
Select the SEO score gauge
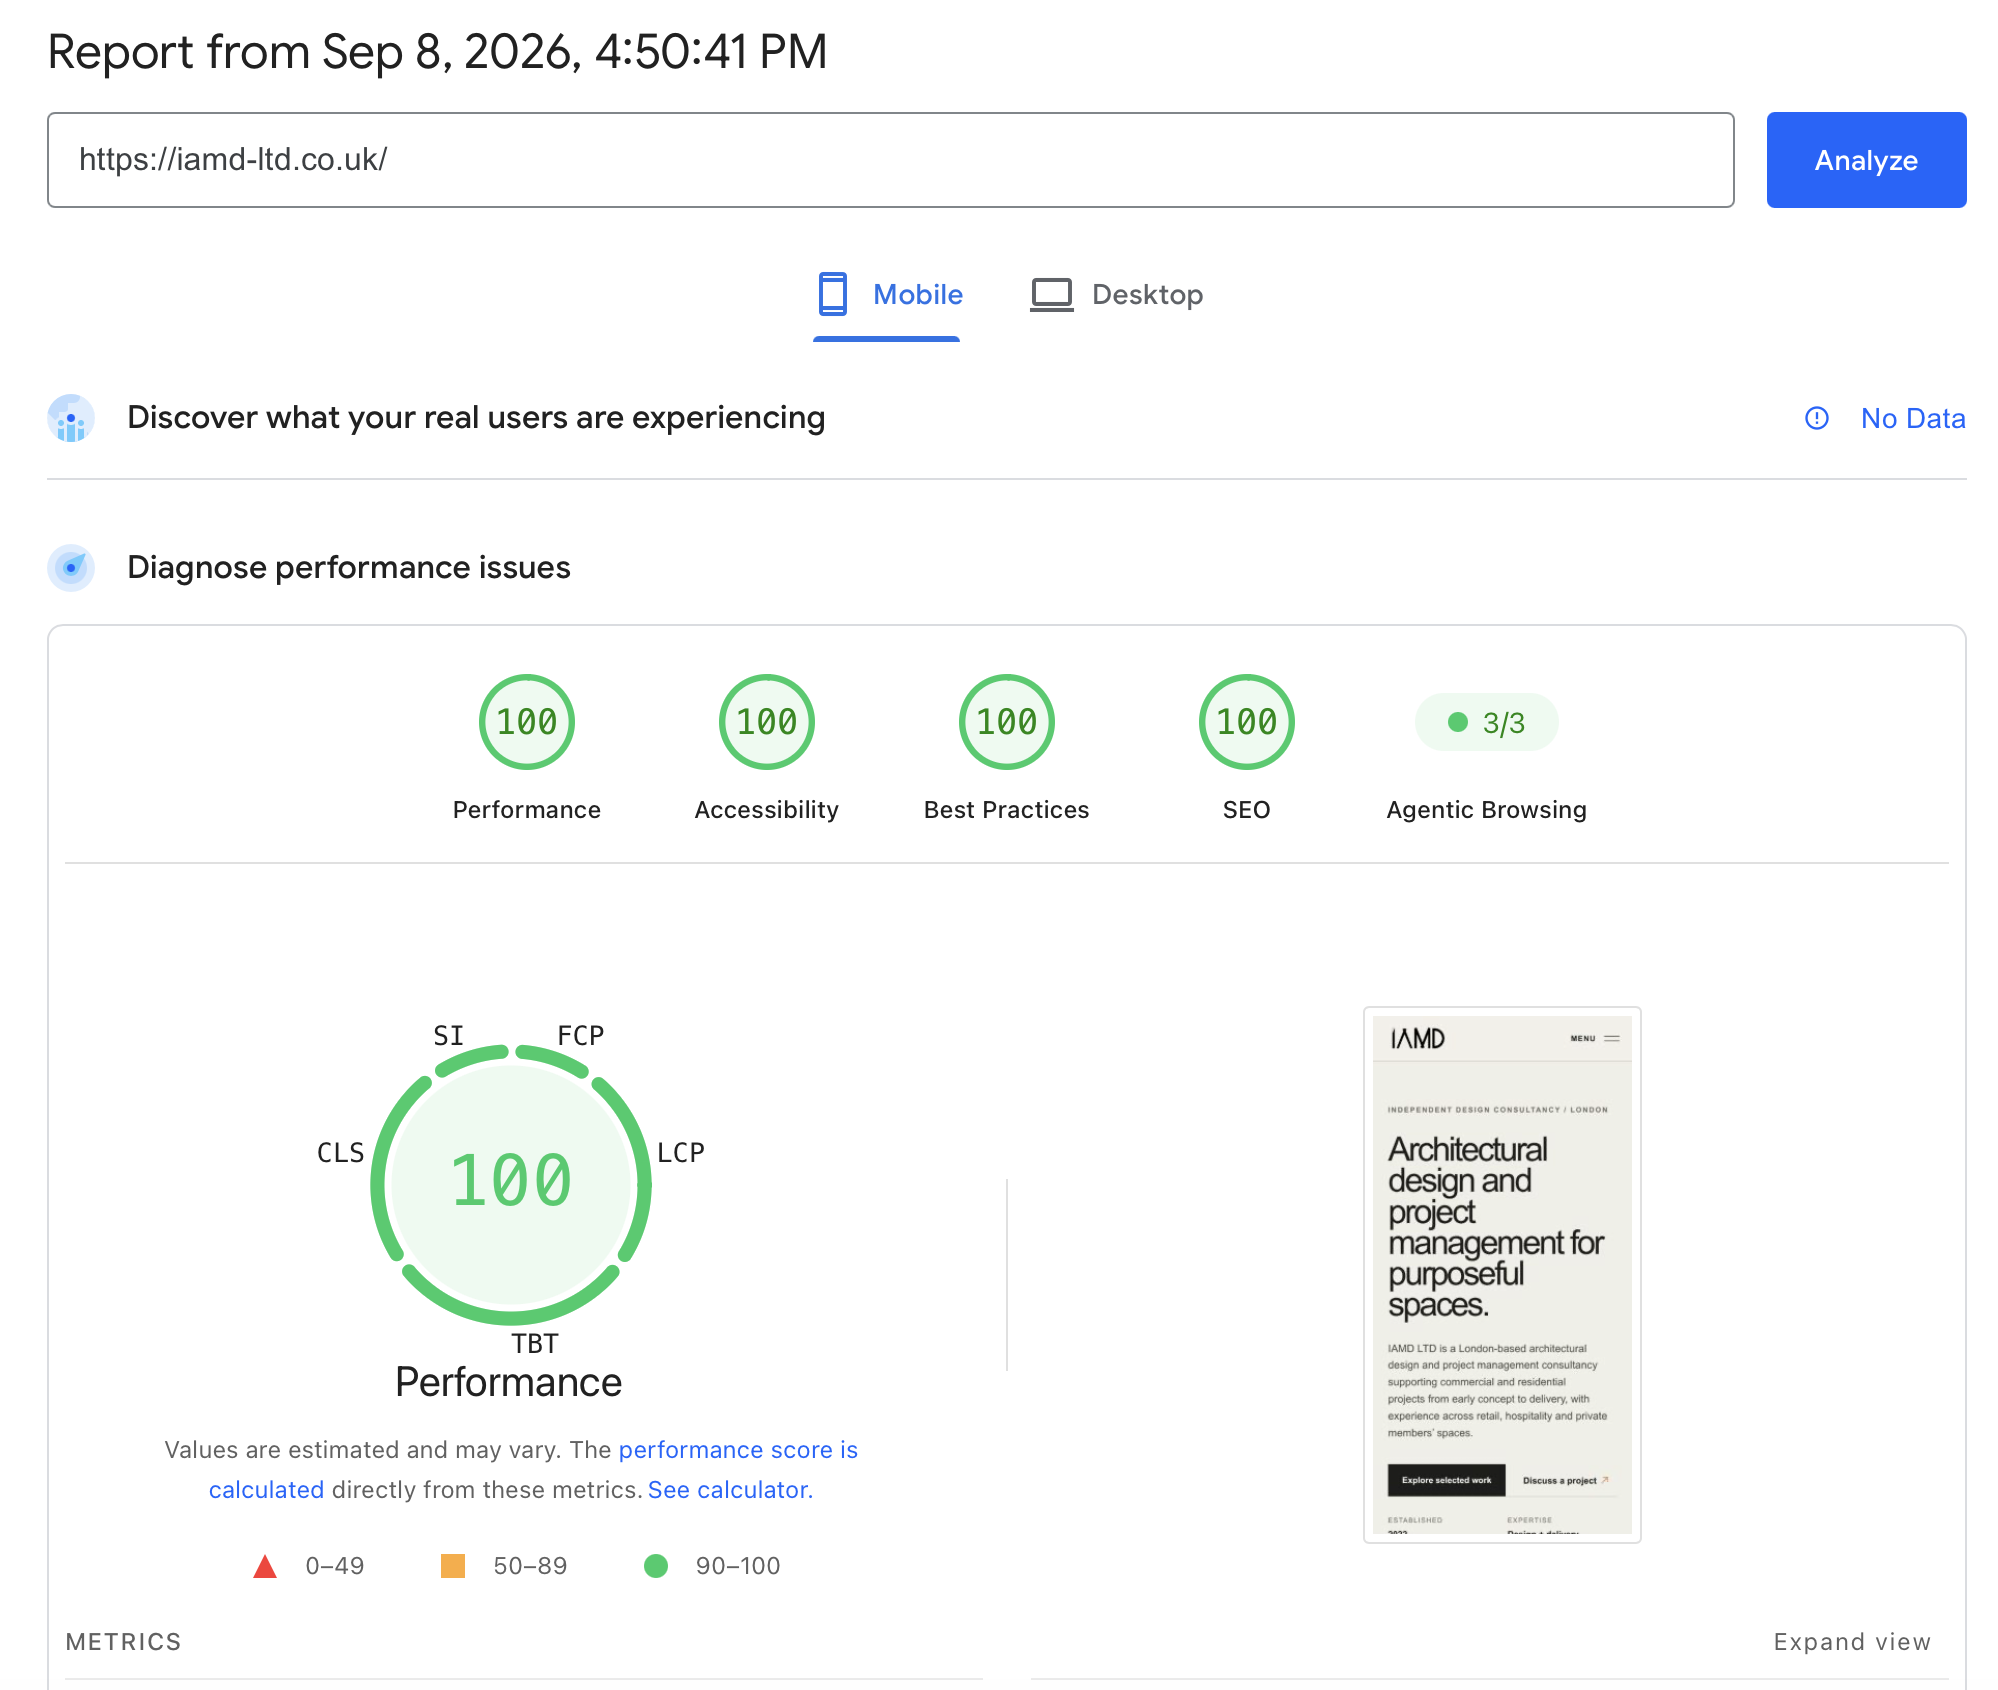pos(1247,722)
